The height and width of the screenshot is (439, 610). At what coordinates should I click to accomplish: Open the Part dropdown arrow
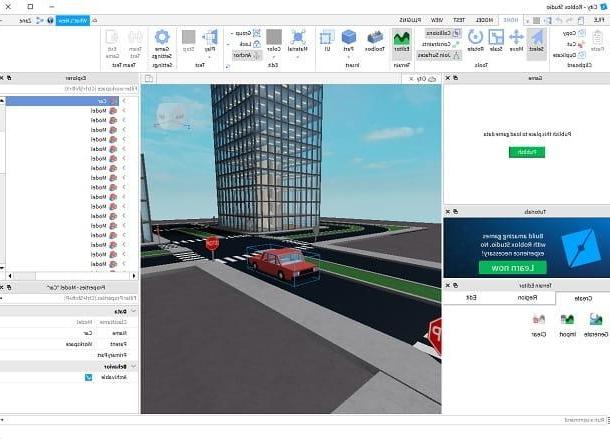click(x=349, y=57)
